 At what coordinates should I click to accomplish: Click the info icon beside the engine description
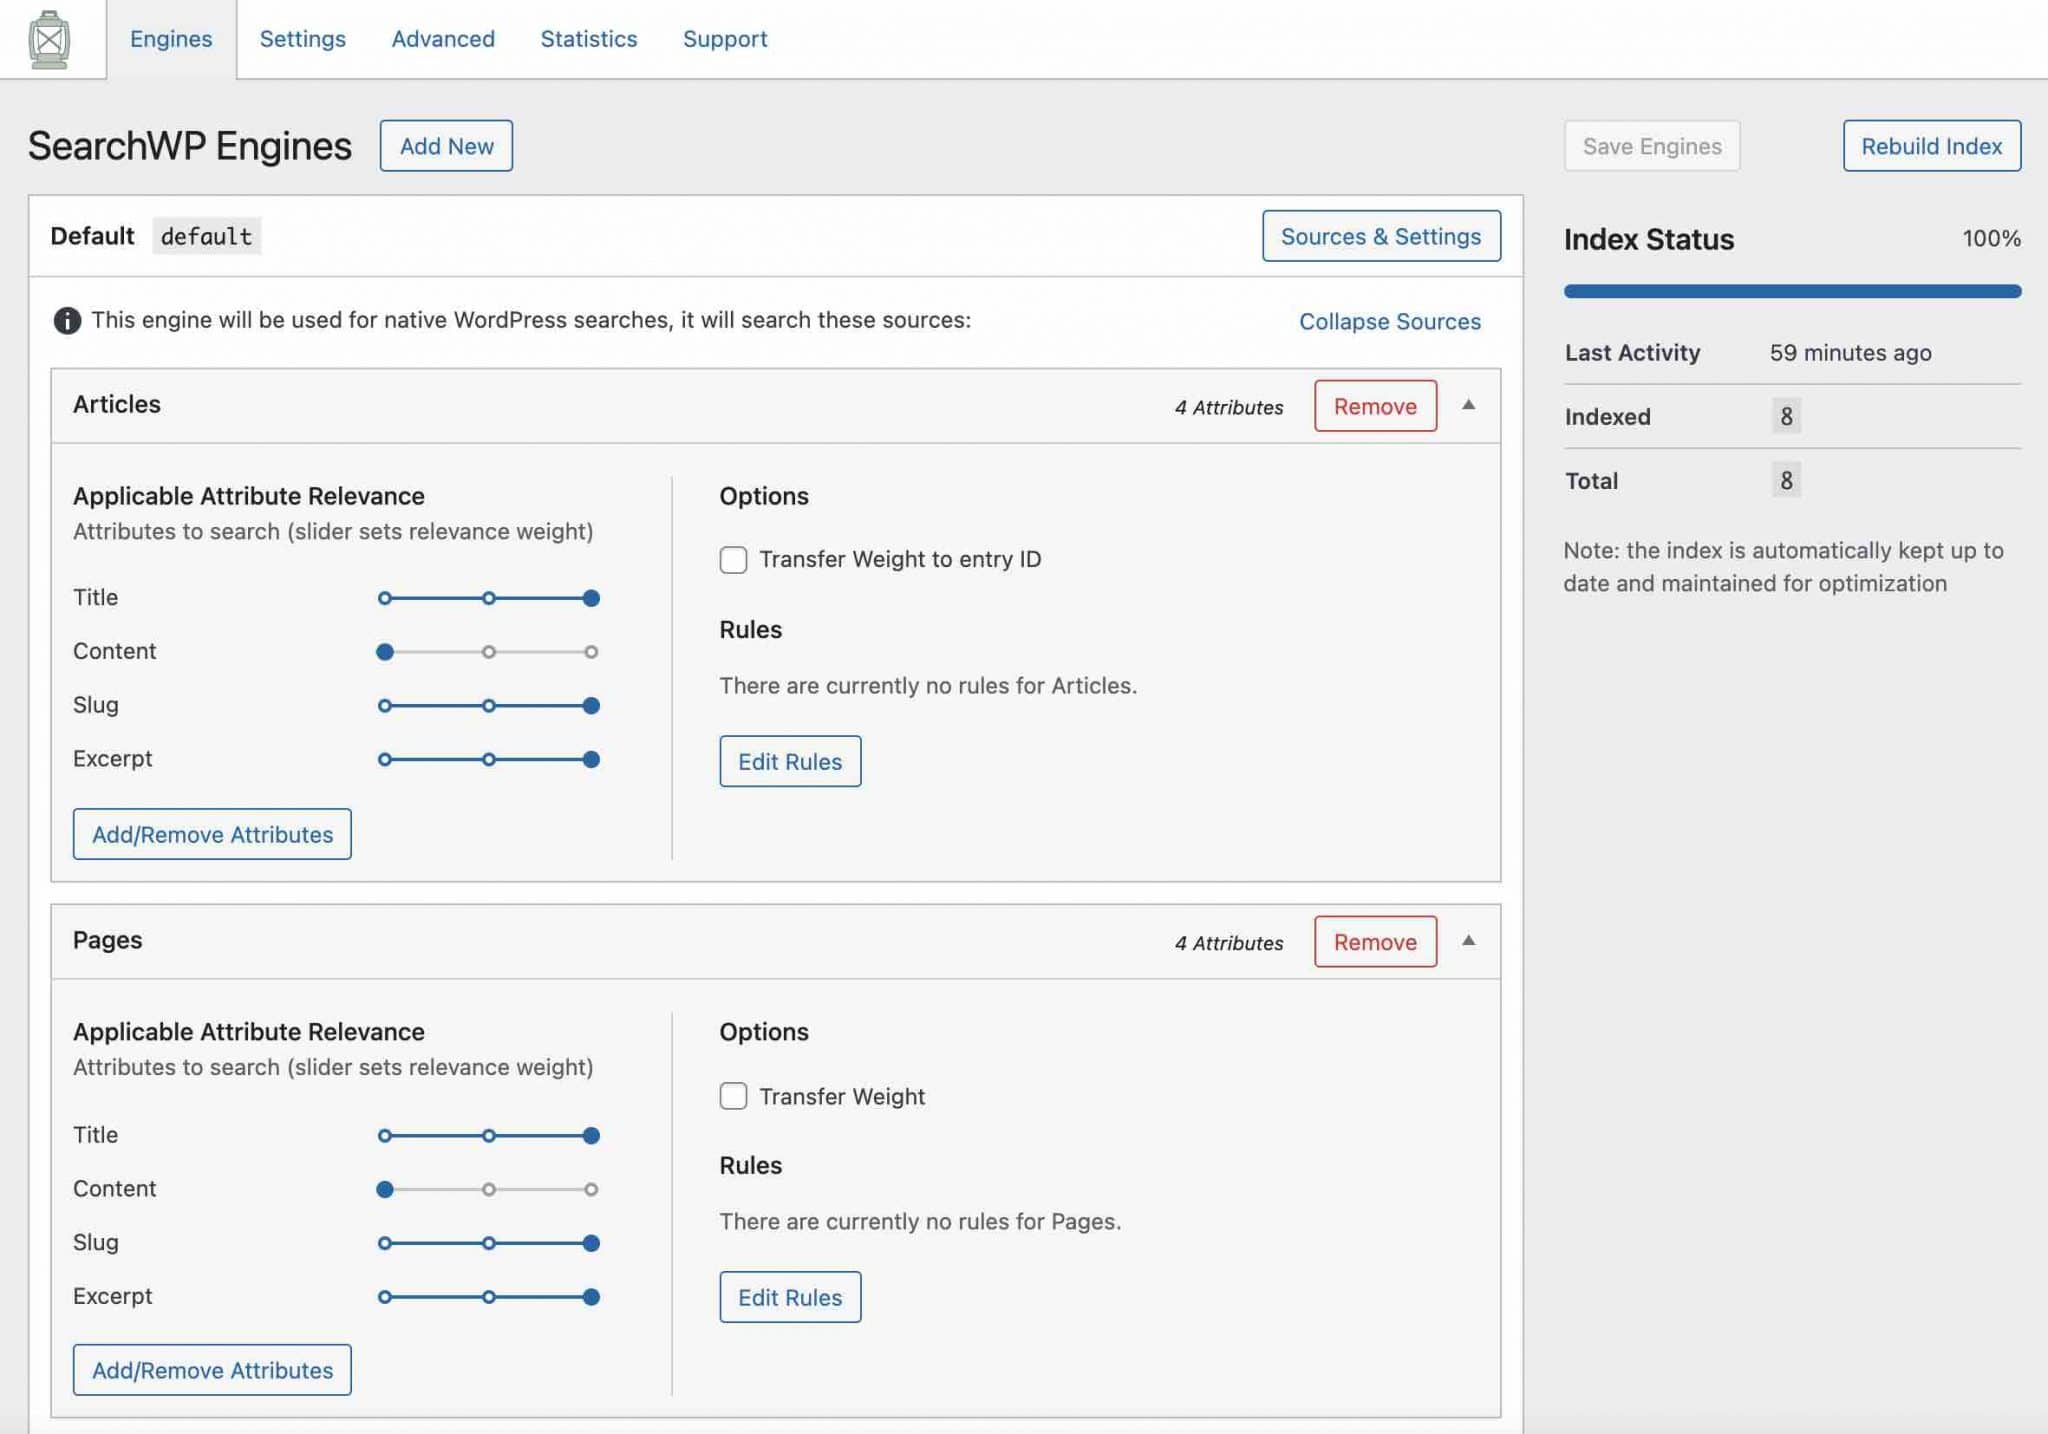point(67,320)
